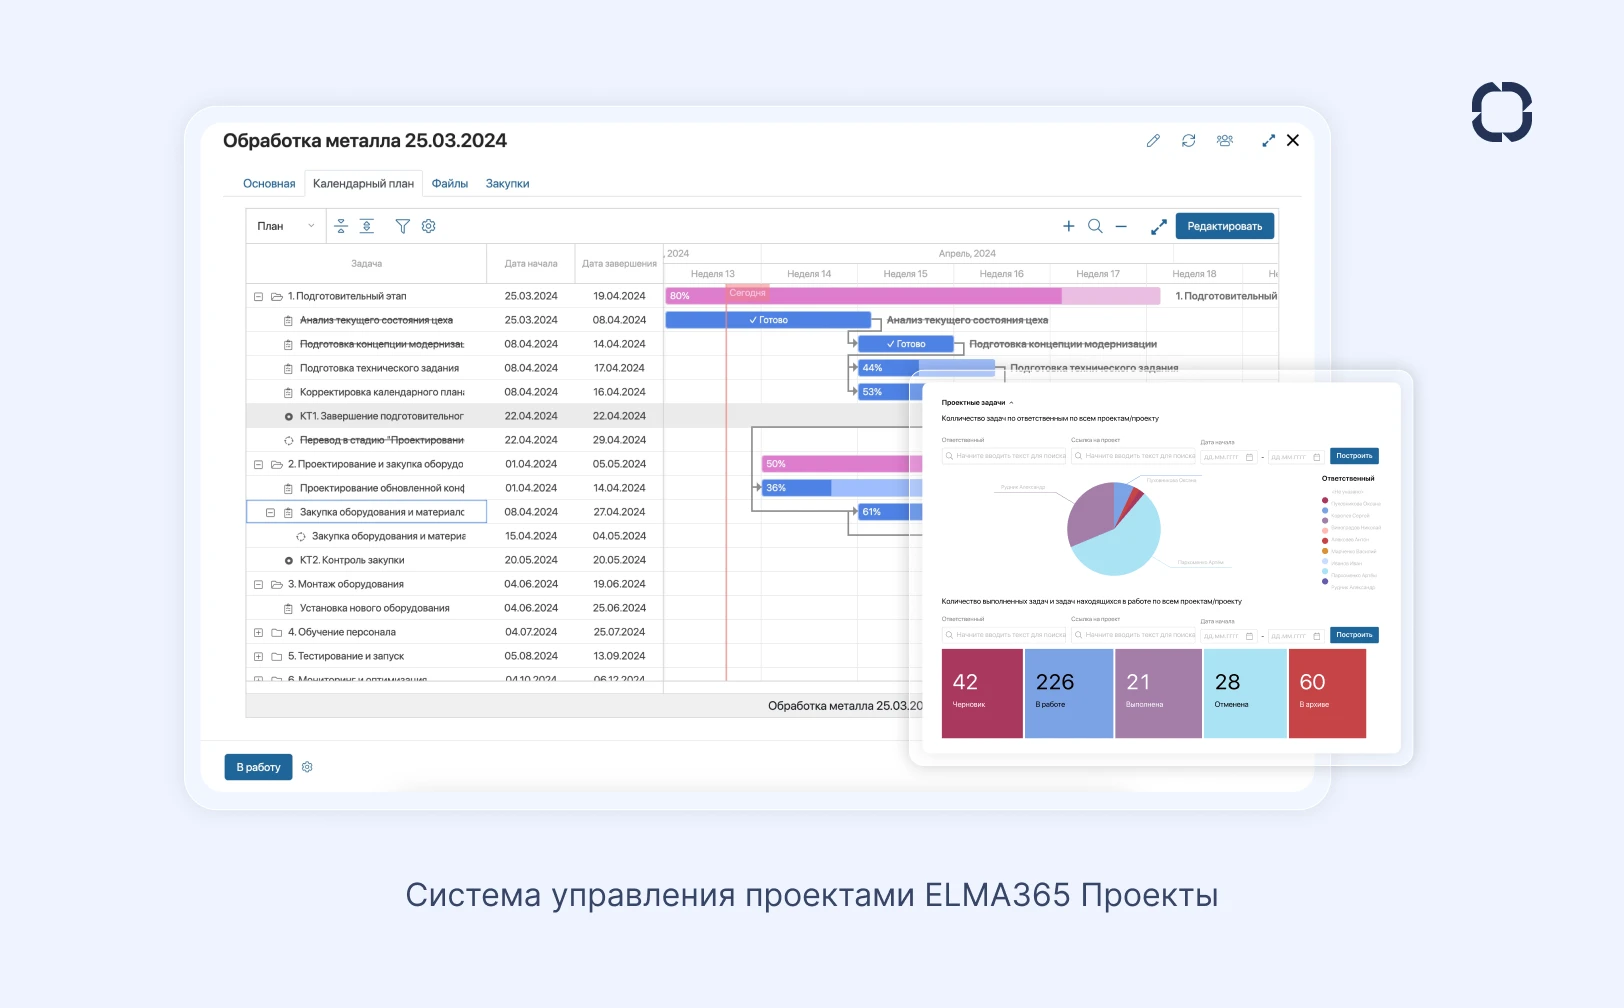The height and width of the screenshot is (1008, 1624).
Task: Click the Редактировать button
Action: tap(1225, 226)
